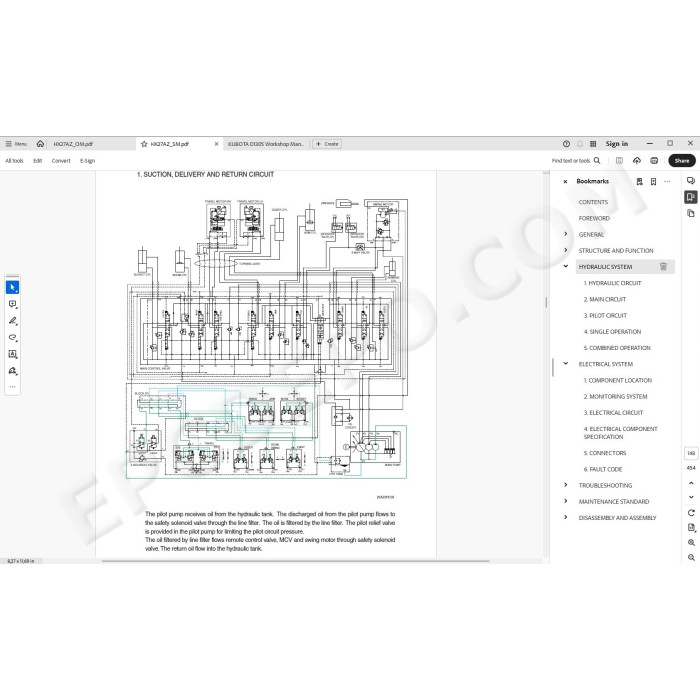Image resolution: width=700 pixels, height=700 pixels.
Task: Click the find current bookmark icon
Action: pyautogui.click(x=640, y=181)
